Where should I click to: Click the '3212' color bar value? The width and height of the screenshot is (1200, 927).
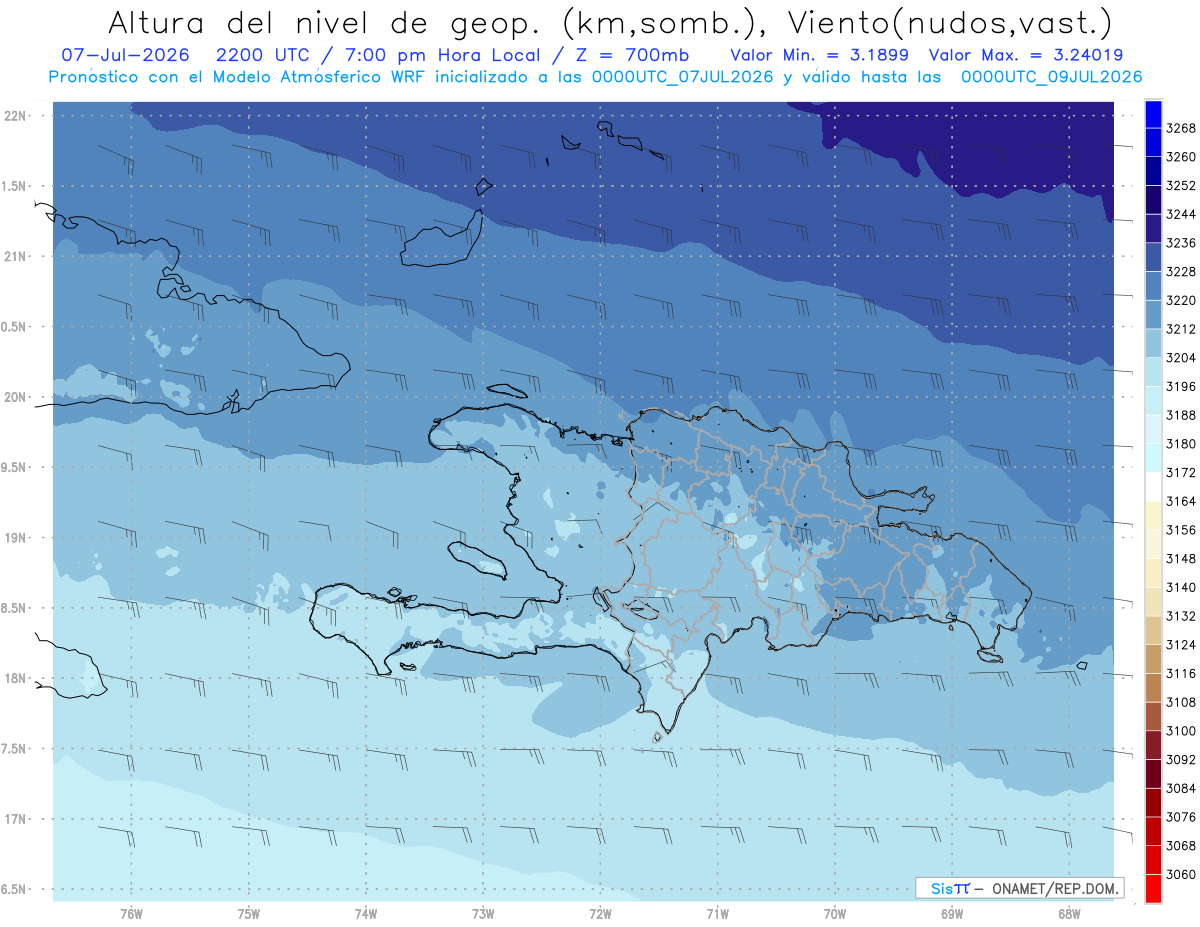click(x=1181, y=329)
